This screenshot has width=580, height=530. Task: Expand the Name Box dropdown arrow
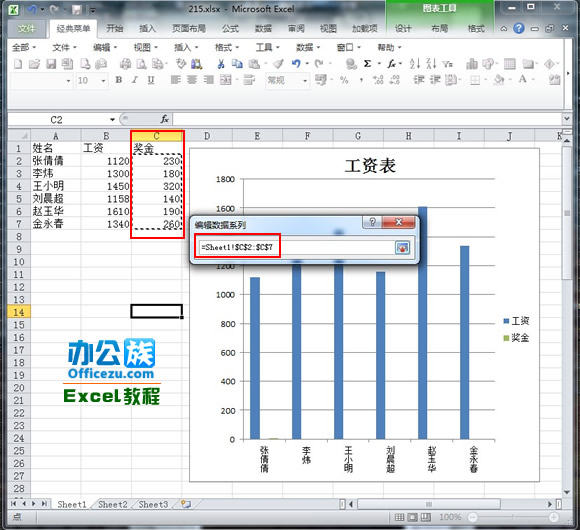tap(112, 119)
